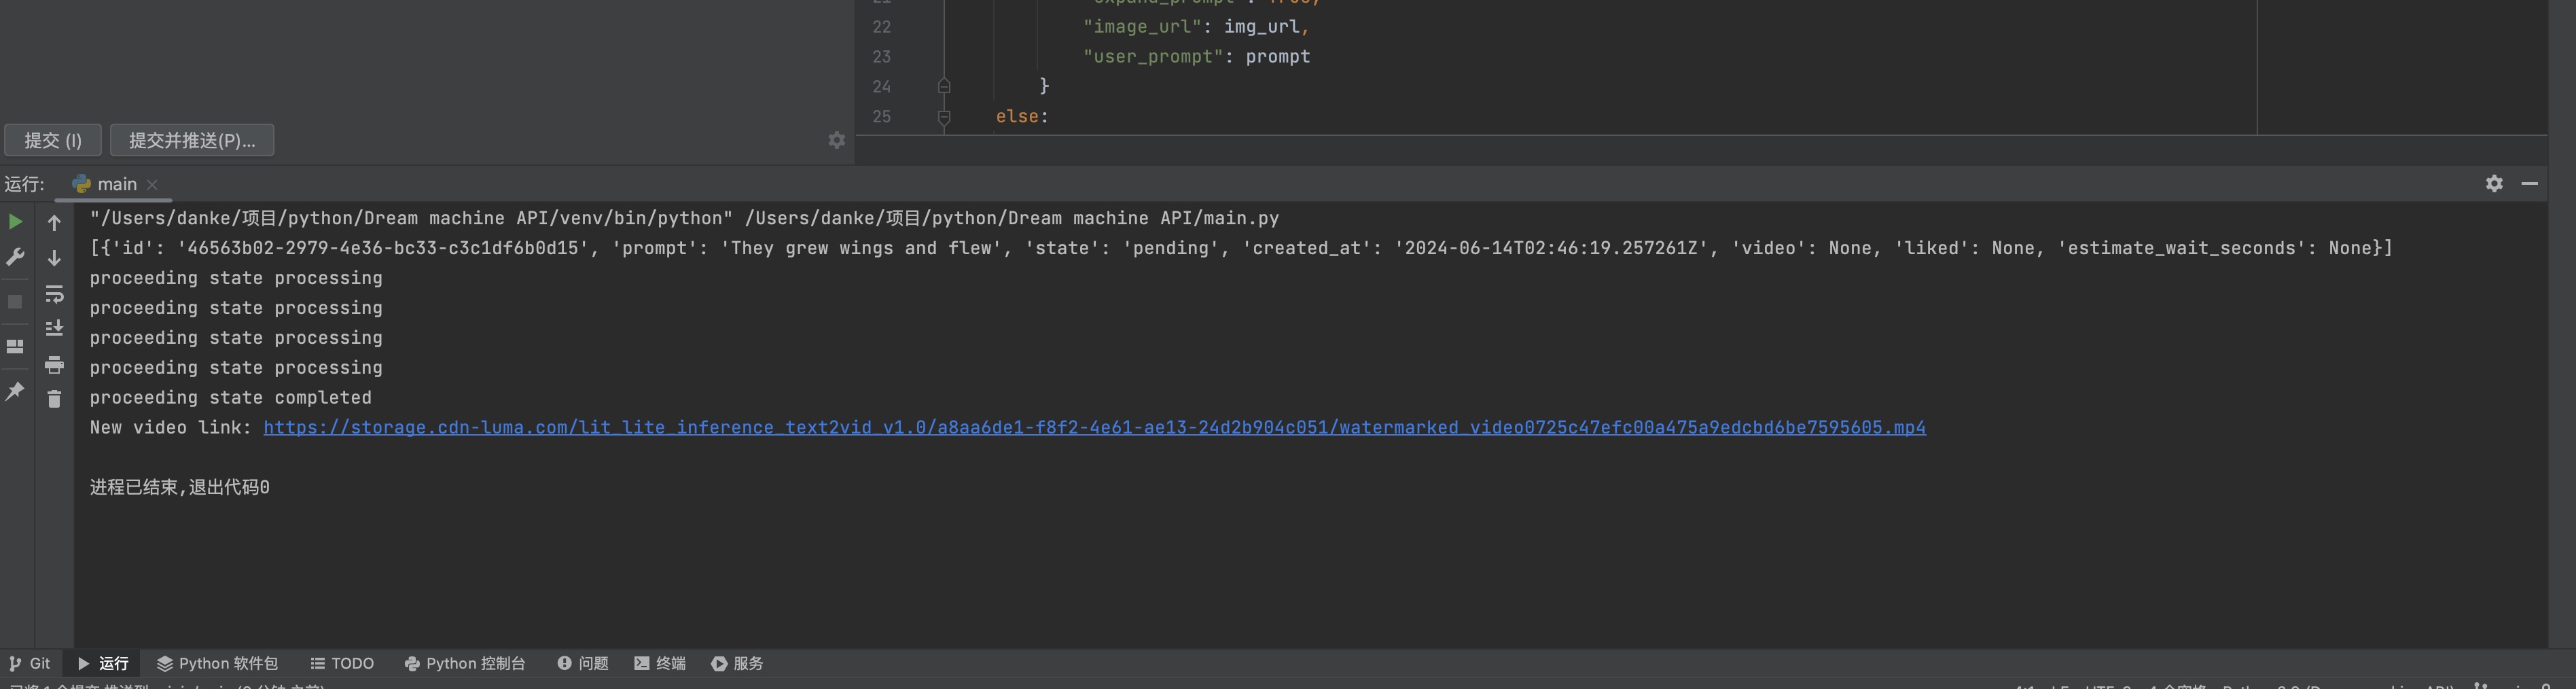Open run panel settings gear
Viewport: 2576px width, 689px height.
point(2494,183)
